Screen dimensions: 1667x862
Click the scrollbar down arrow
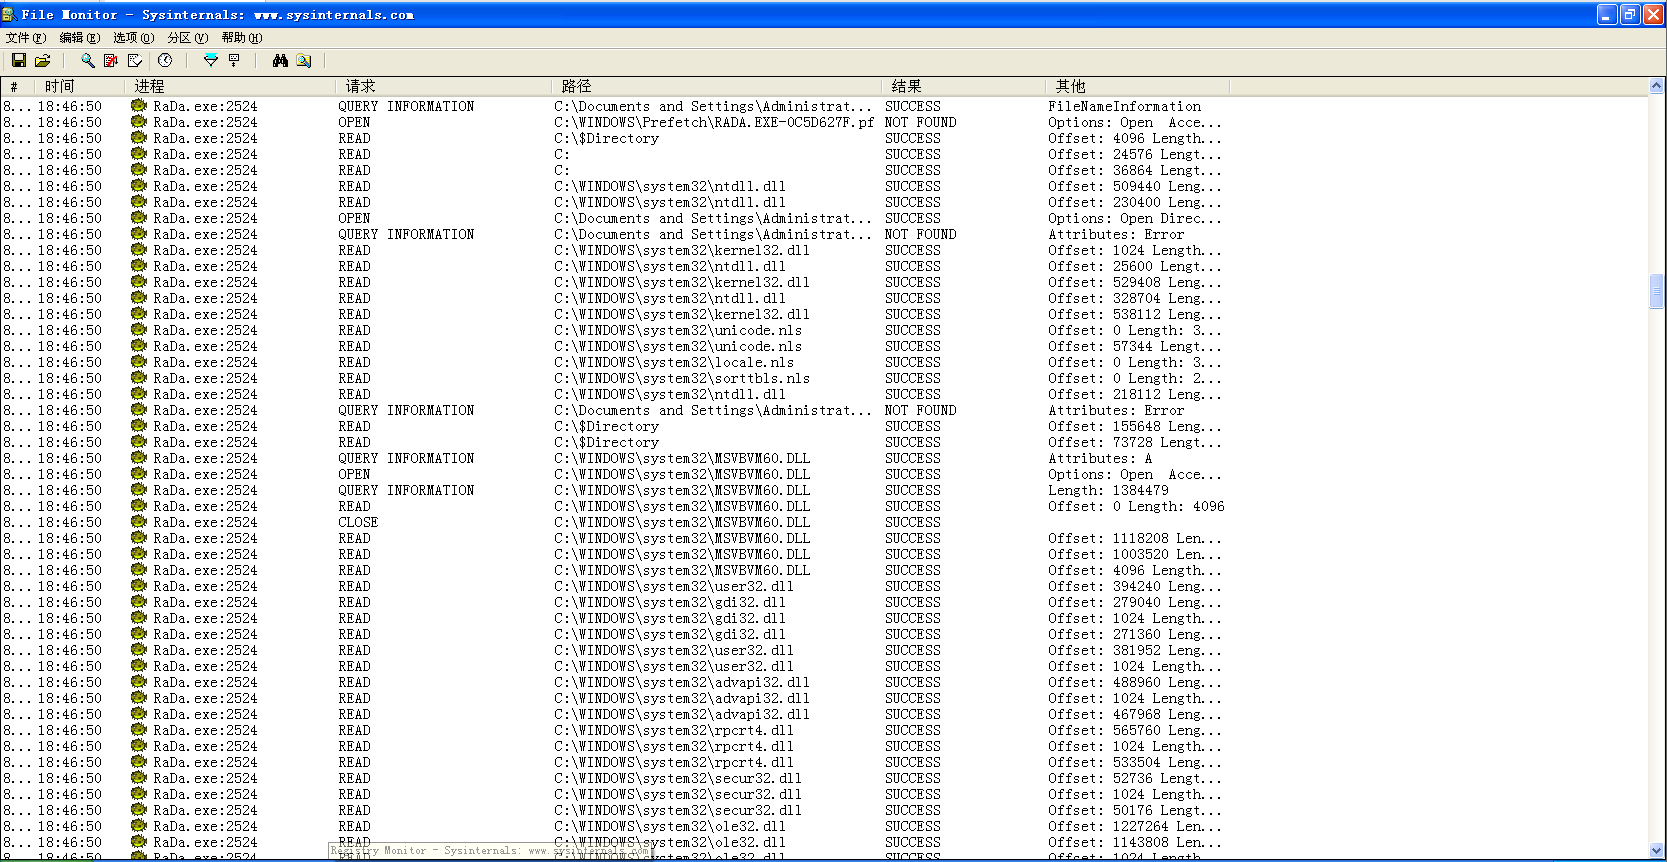pyautogui.click(x=1657, y=850)
